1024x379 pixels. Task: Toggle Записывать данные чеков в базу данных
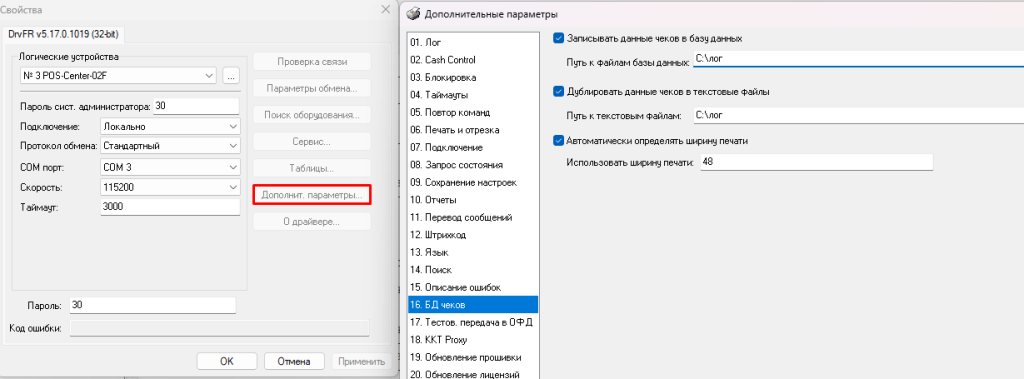(x=558, y=38)
